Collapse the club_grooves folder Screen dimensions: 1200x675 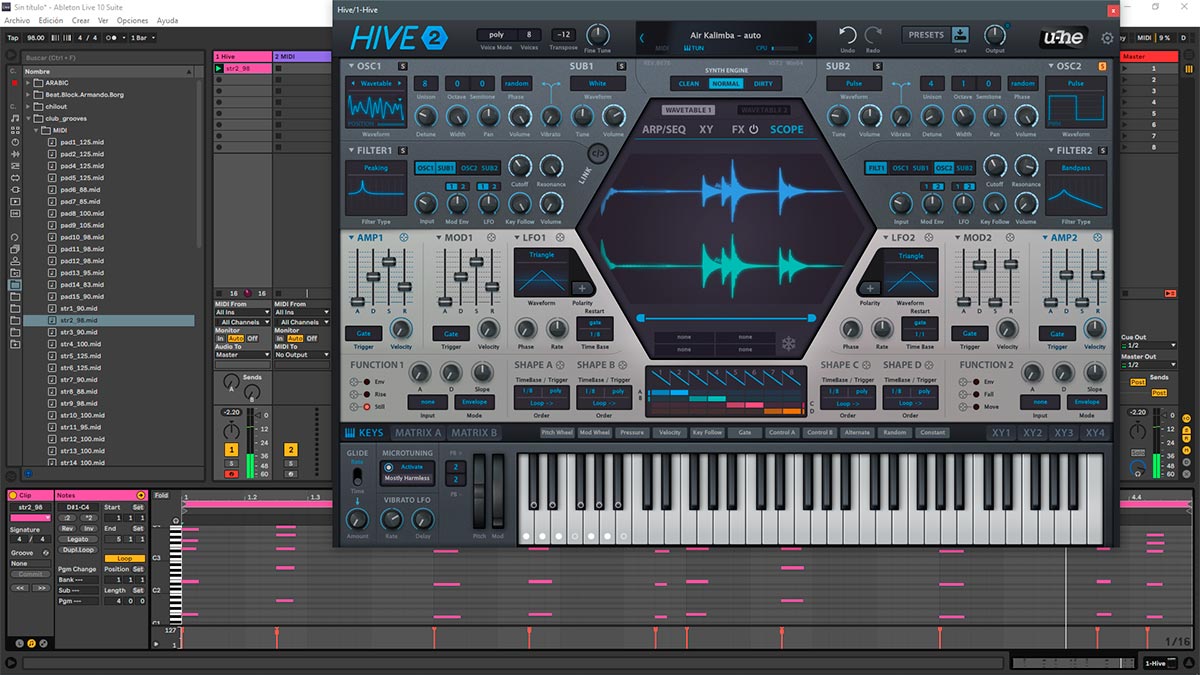tap(28, 118)
